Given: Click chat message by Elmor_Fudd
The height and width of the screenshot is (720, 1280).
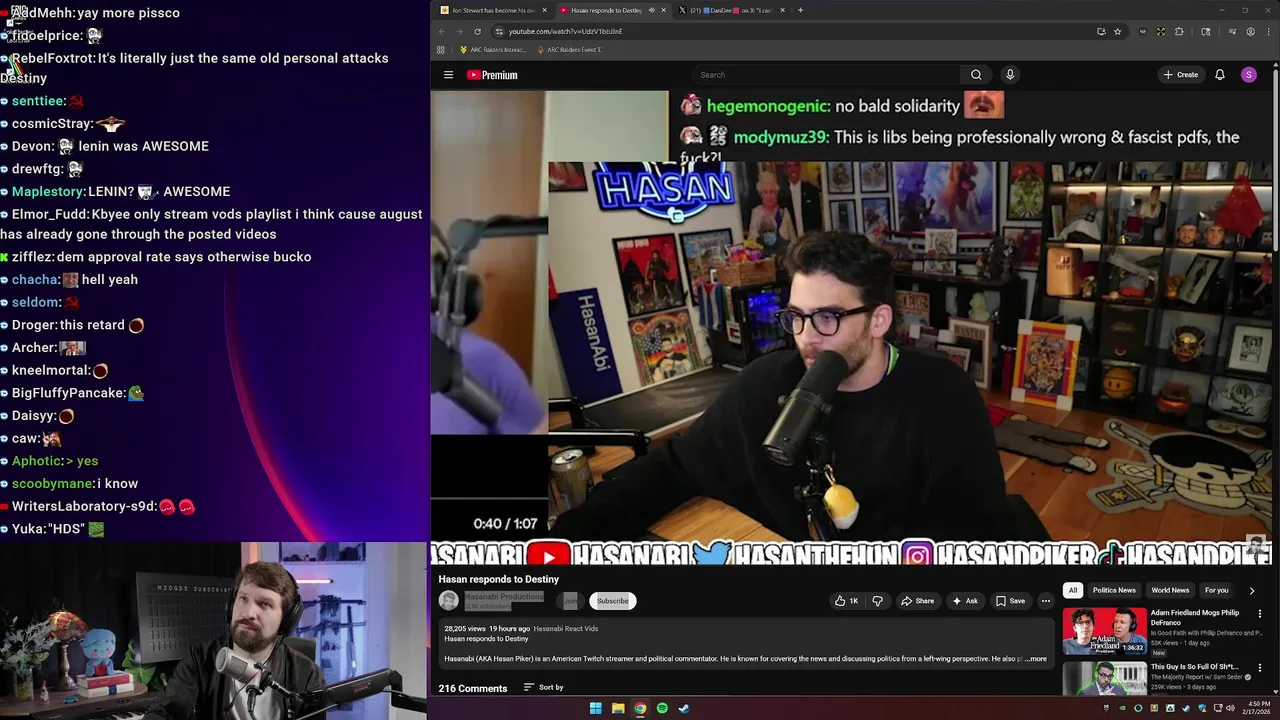Looking at the screenshot, I should (x=211, y=224).
